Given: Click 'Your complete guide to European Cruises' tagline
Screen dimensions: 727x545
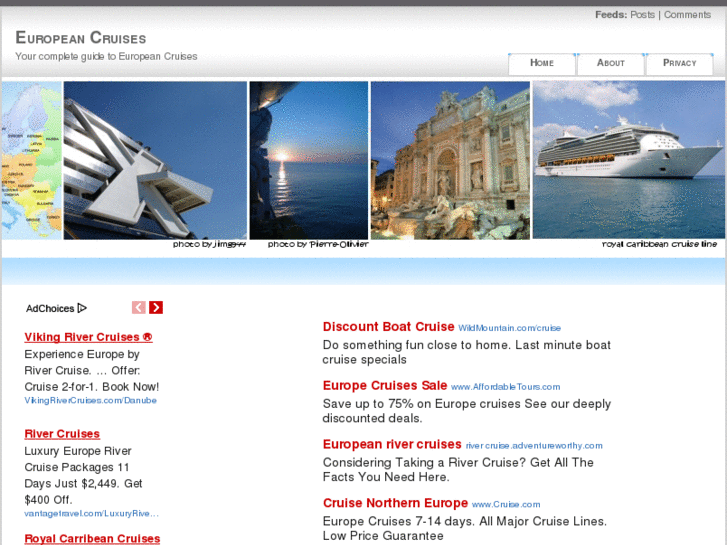Looking at the screenshot, I should 106,57.
